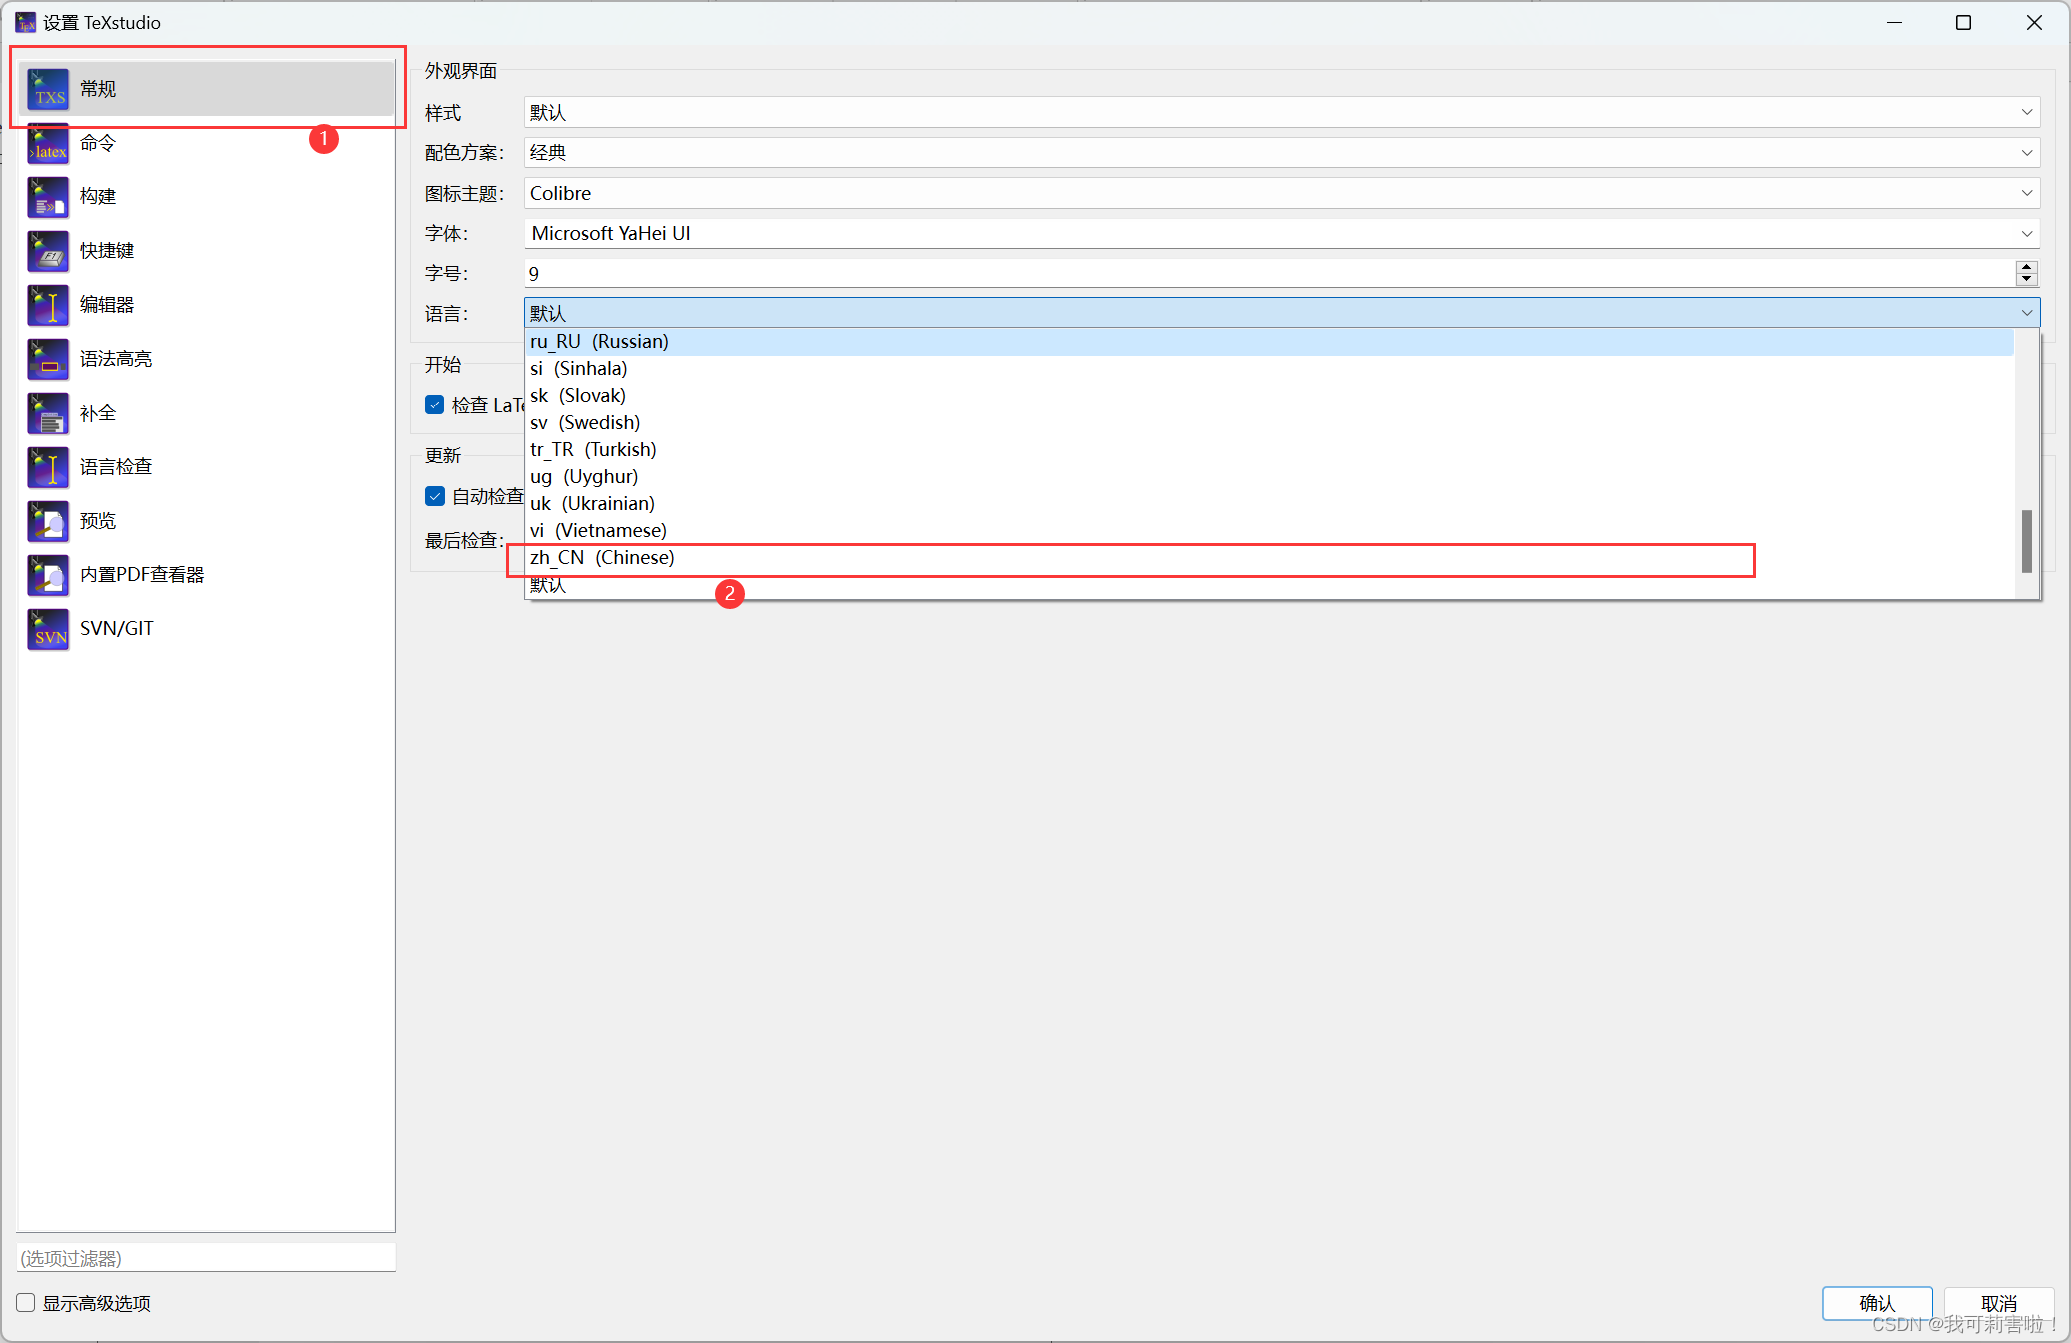Click the 取消 cancel button
Viewport: 2071px width, 1343px height.
1997,1303
